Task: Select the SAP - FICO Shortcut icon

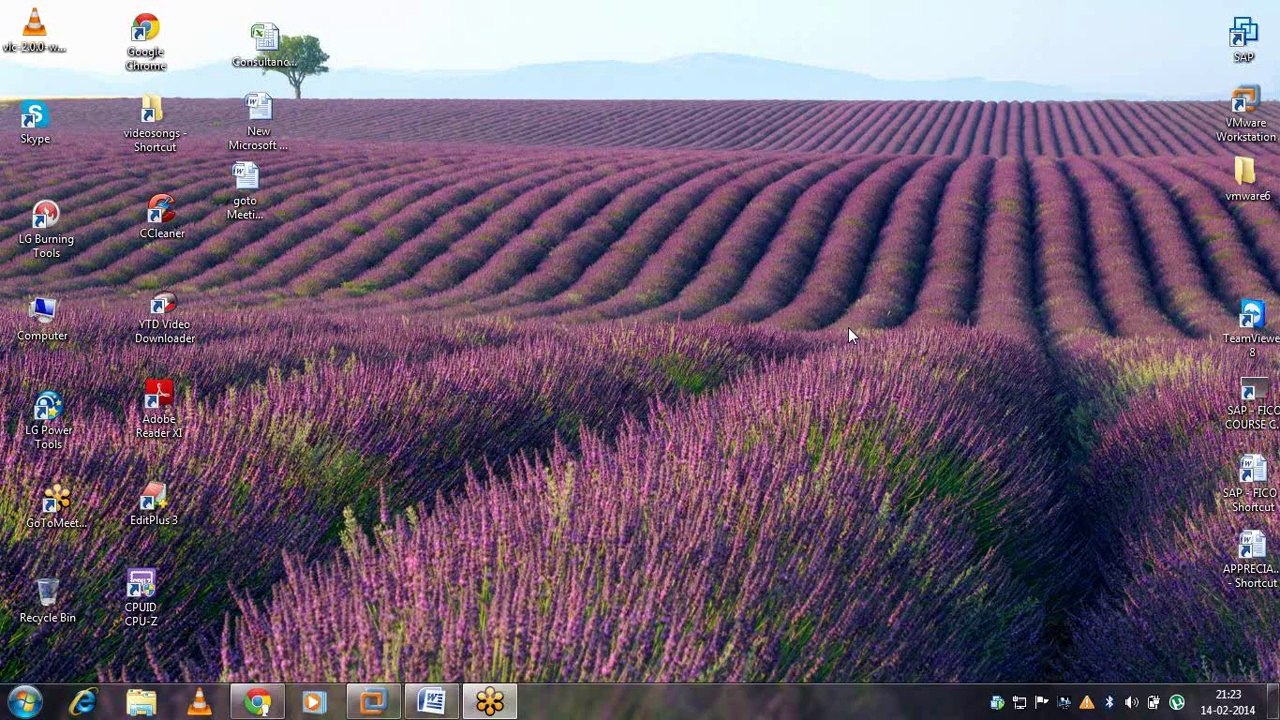Action: tap(1251, 484)
